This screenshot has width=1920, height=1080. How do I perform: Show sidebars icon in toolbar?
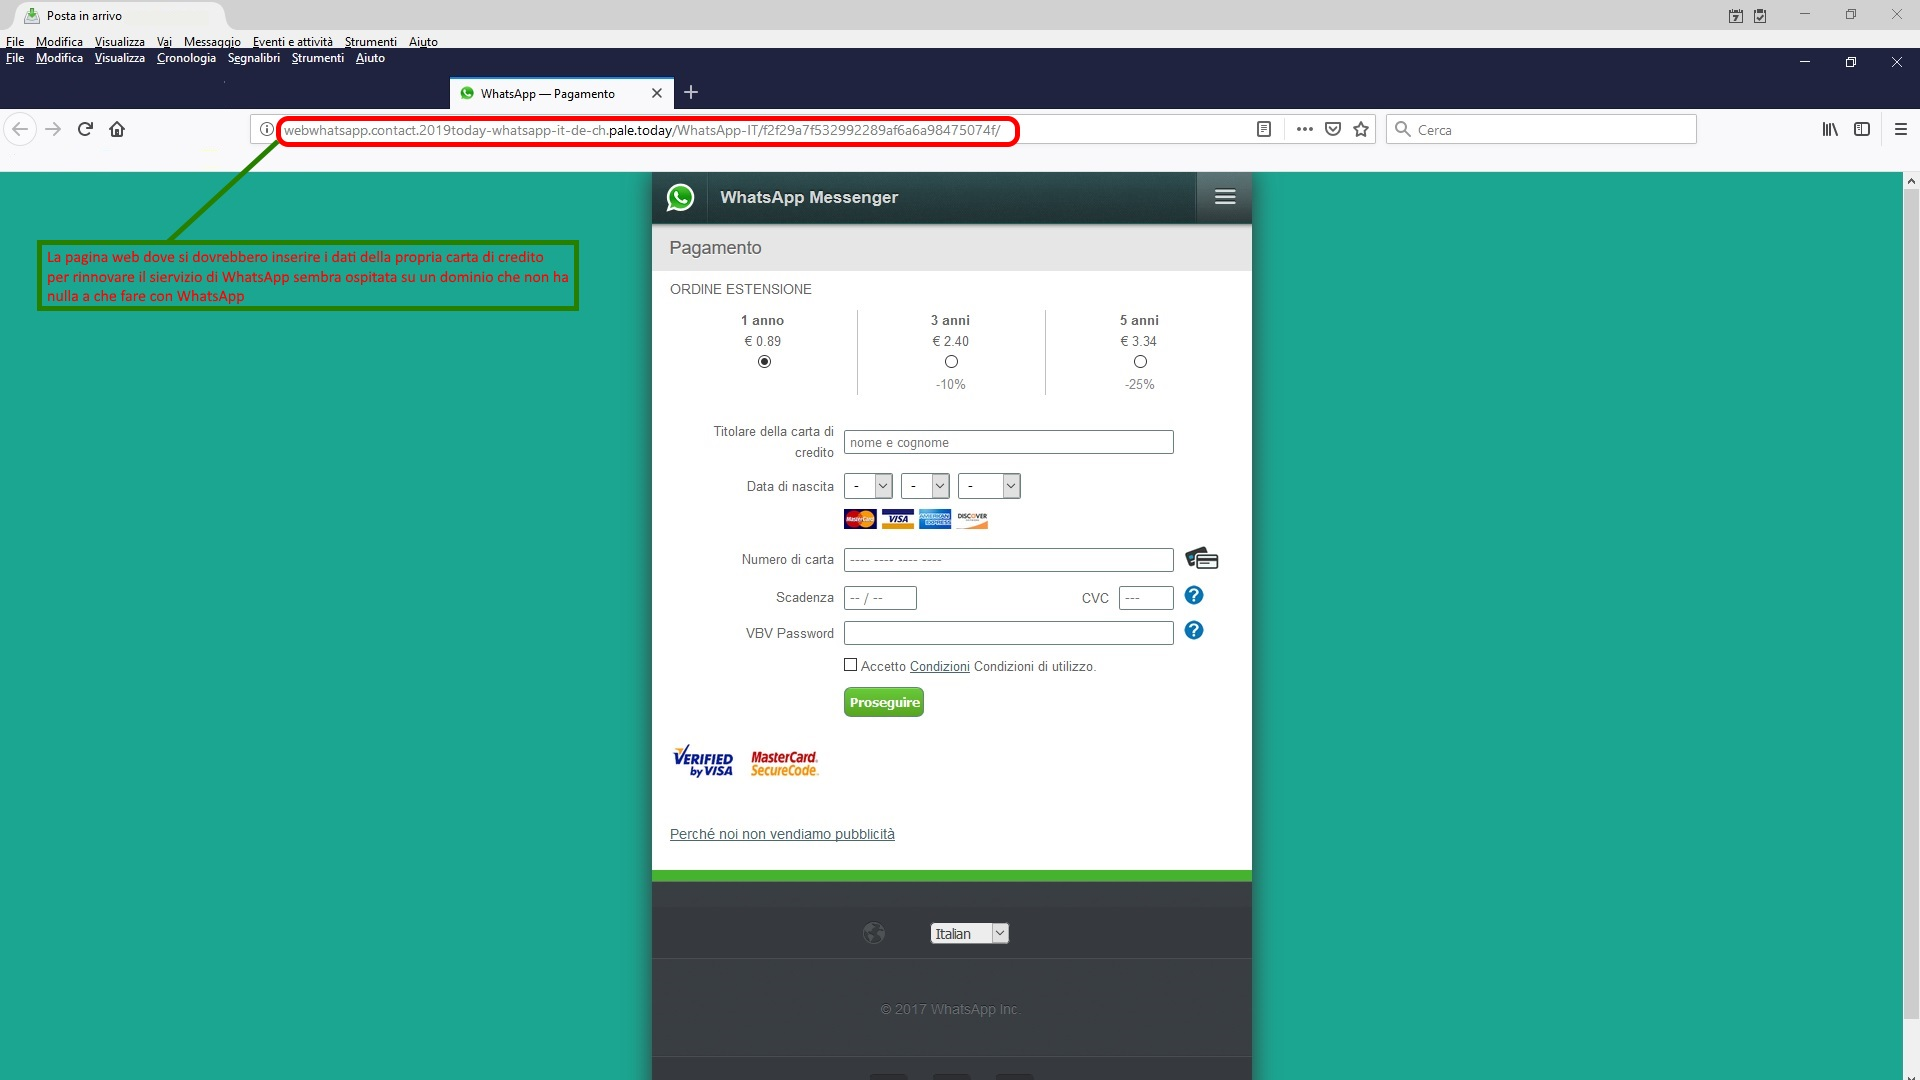tap(1862, 129)
